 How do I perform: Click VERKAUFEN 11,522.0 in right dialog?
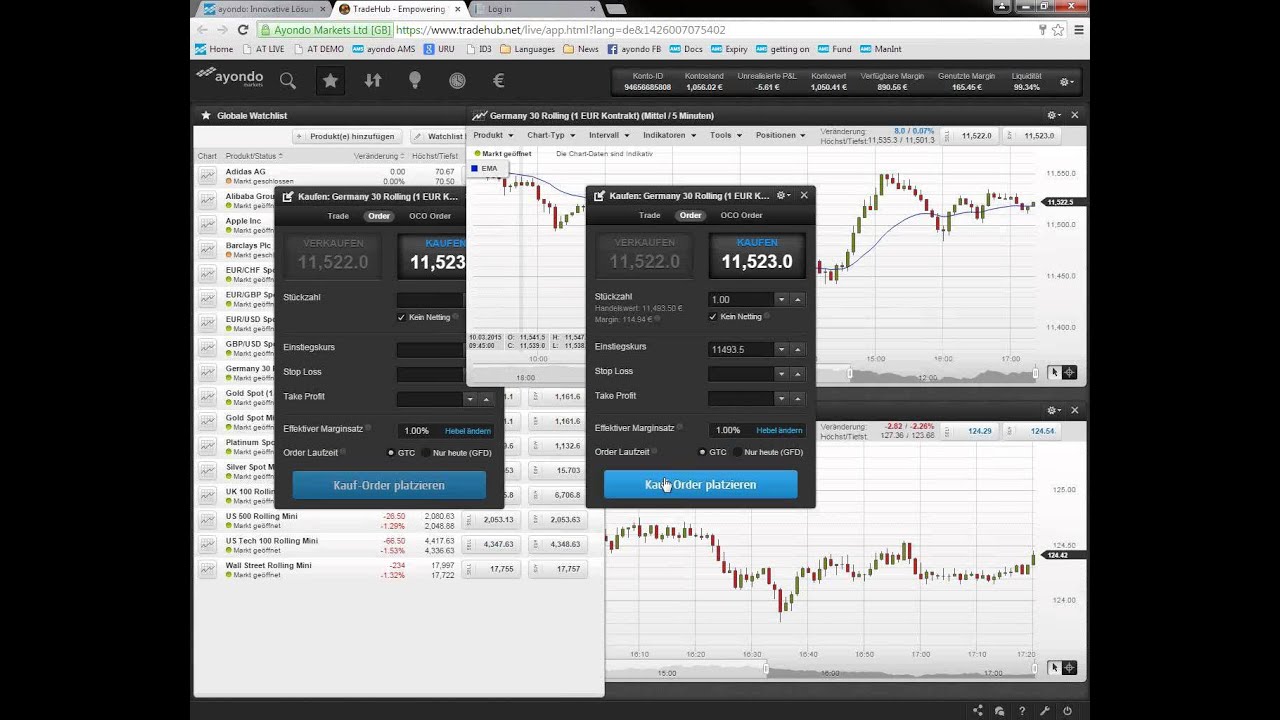[644, 255]
